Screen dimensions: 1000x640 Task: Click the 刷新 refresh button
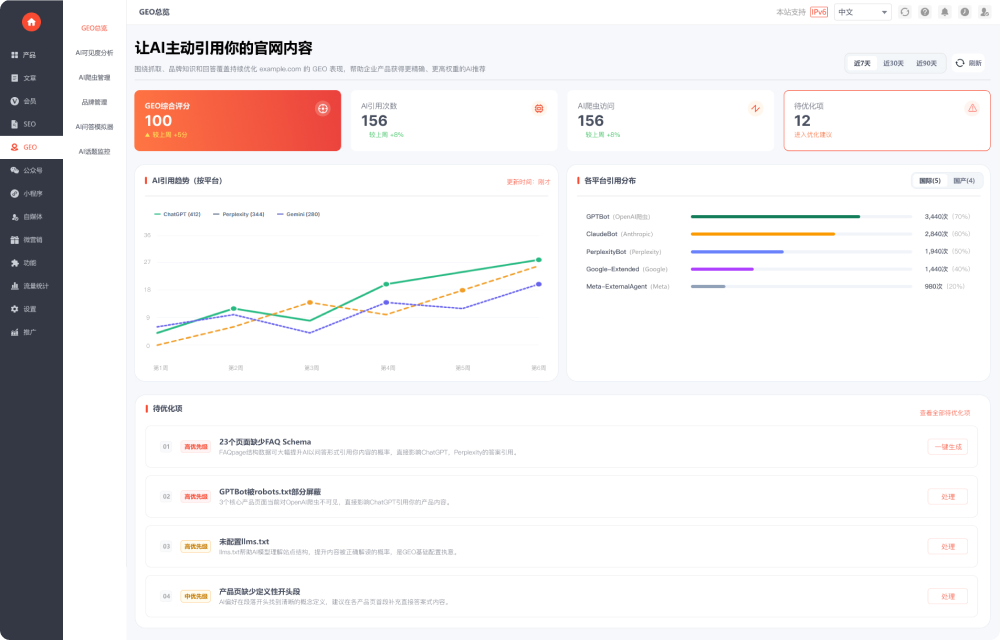pos(969,63)
